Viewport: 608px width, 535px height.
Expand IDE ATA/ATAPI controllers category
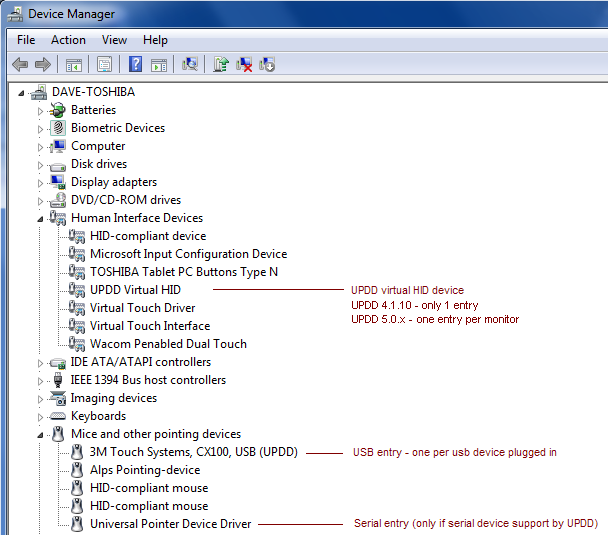[x=40, y=363]
